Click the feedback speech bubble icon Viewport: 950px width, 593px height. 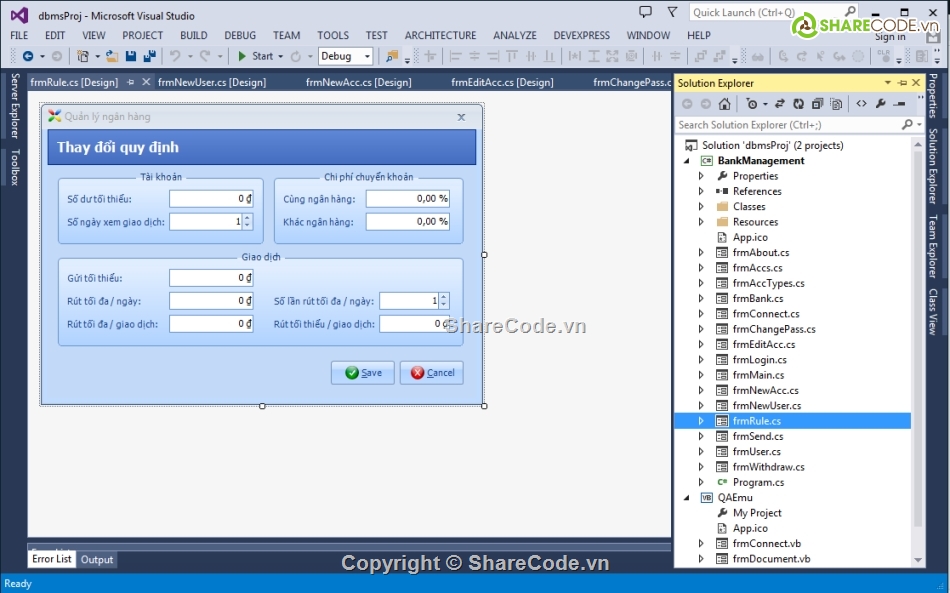click(646, 12)
